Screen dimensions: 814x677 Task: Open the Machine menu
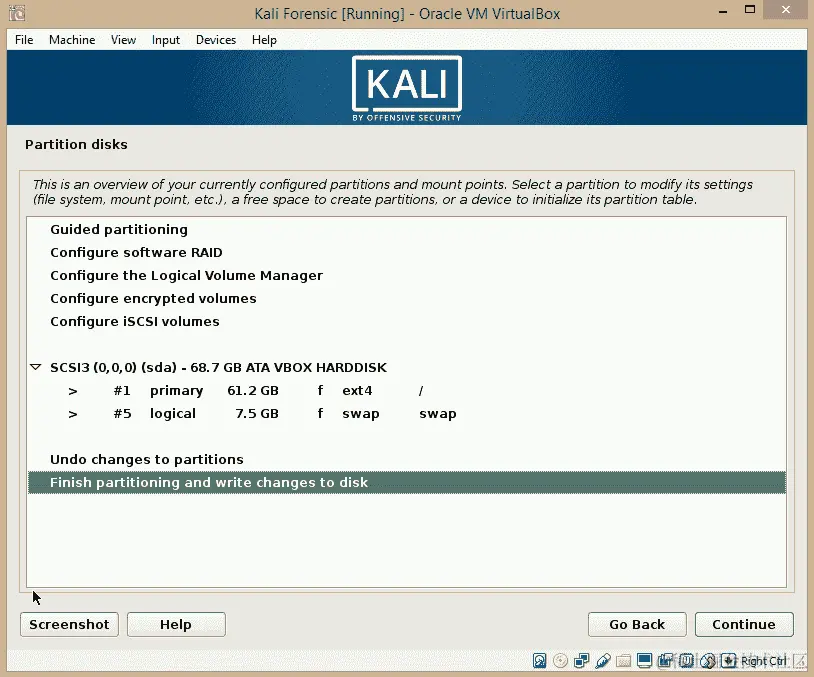72,40
